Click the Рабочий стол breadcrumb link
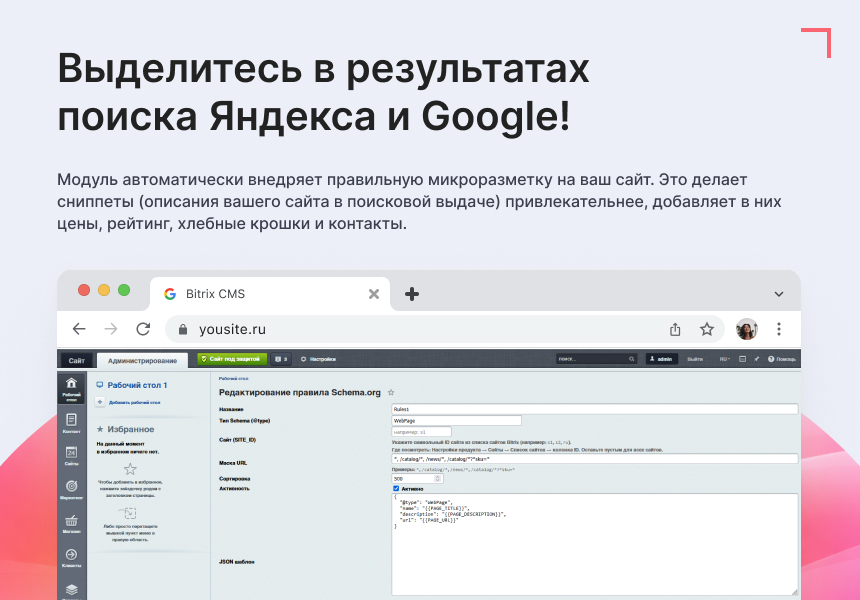860x600 pixels. tap(234, 378)
